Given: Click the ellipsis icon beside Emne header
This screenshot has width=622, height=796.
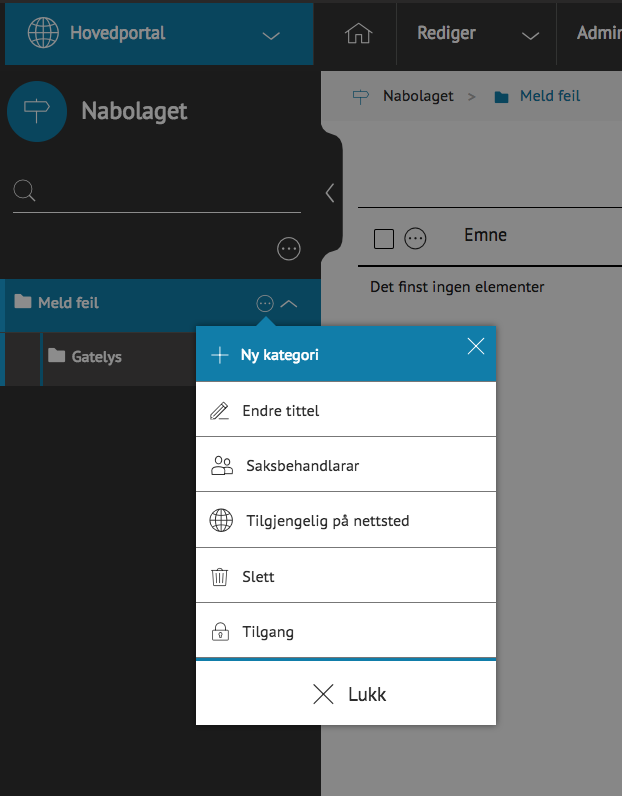Looking at the screenshot, I should click(415, 238).
